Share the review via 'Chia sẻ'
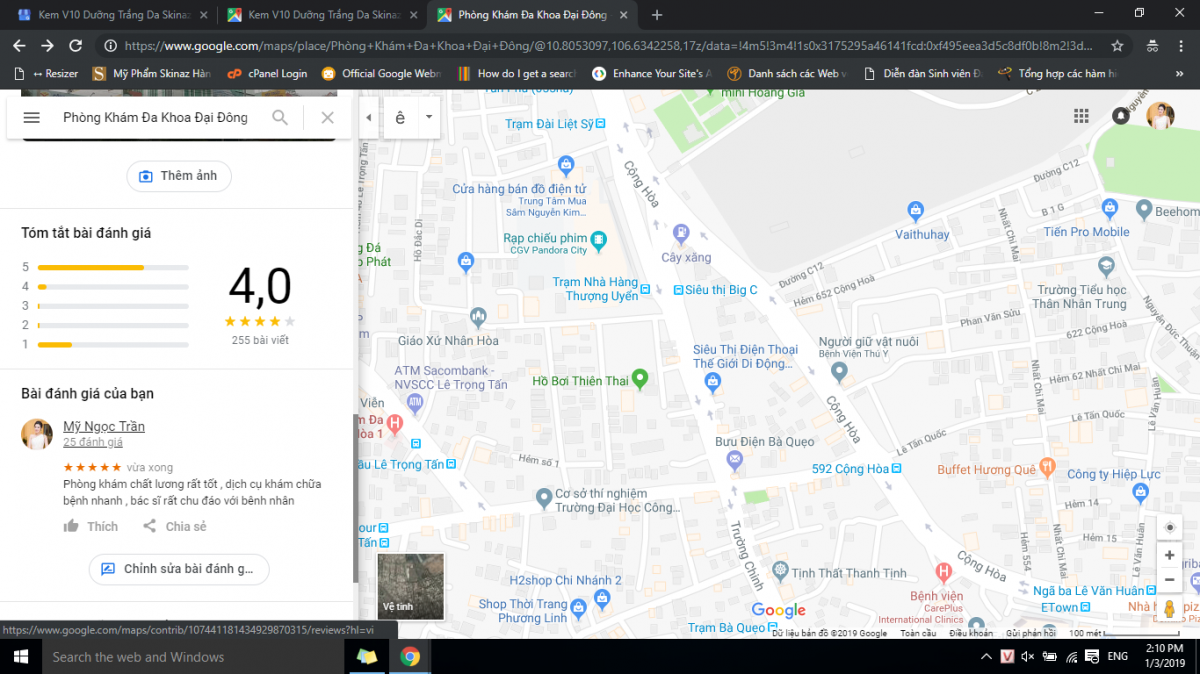1200x674 pixels. (174, 526)
